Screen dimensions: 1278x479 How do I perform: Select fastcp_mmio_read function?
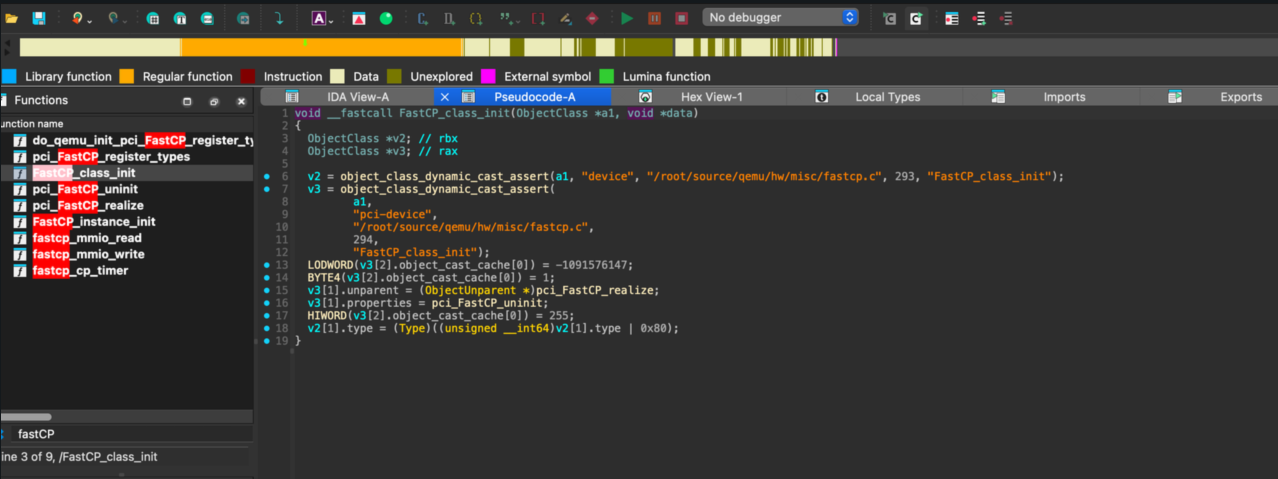pyautogui.click(x=127, y=238)
